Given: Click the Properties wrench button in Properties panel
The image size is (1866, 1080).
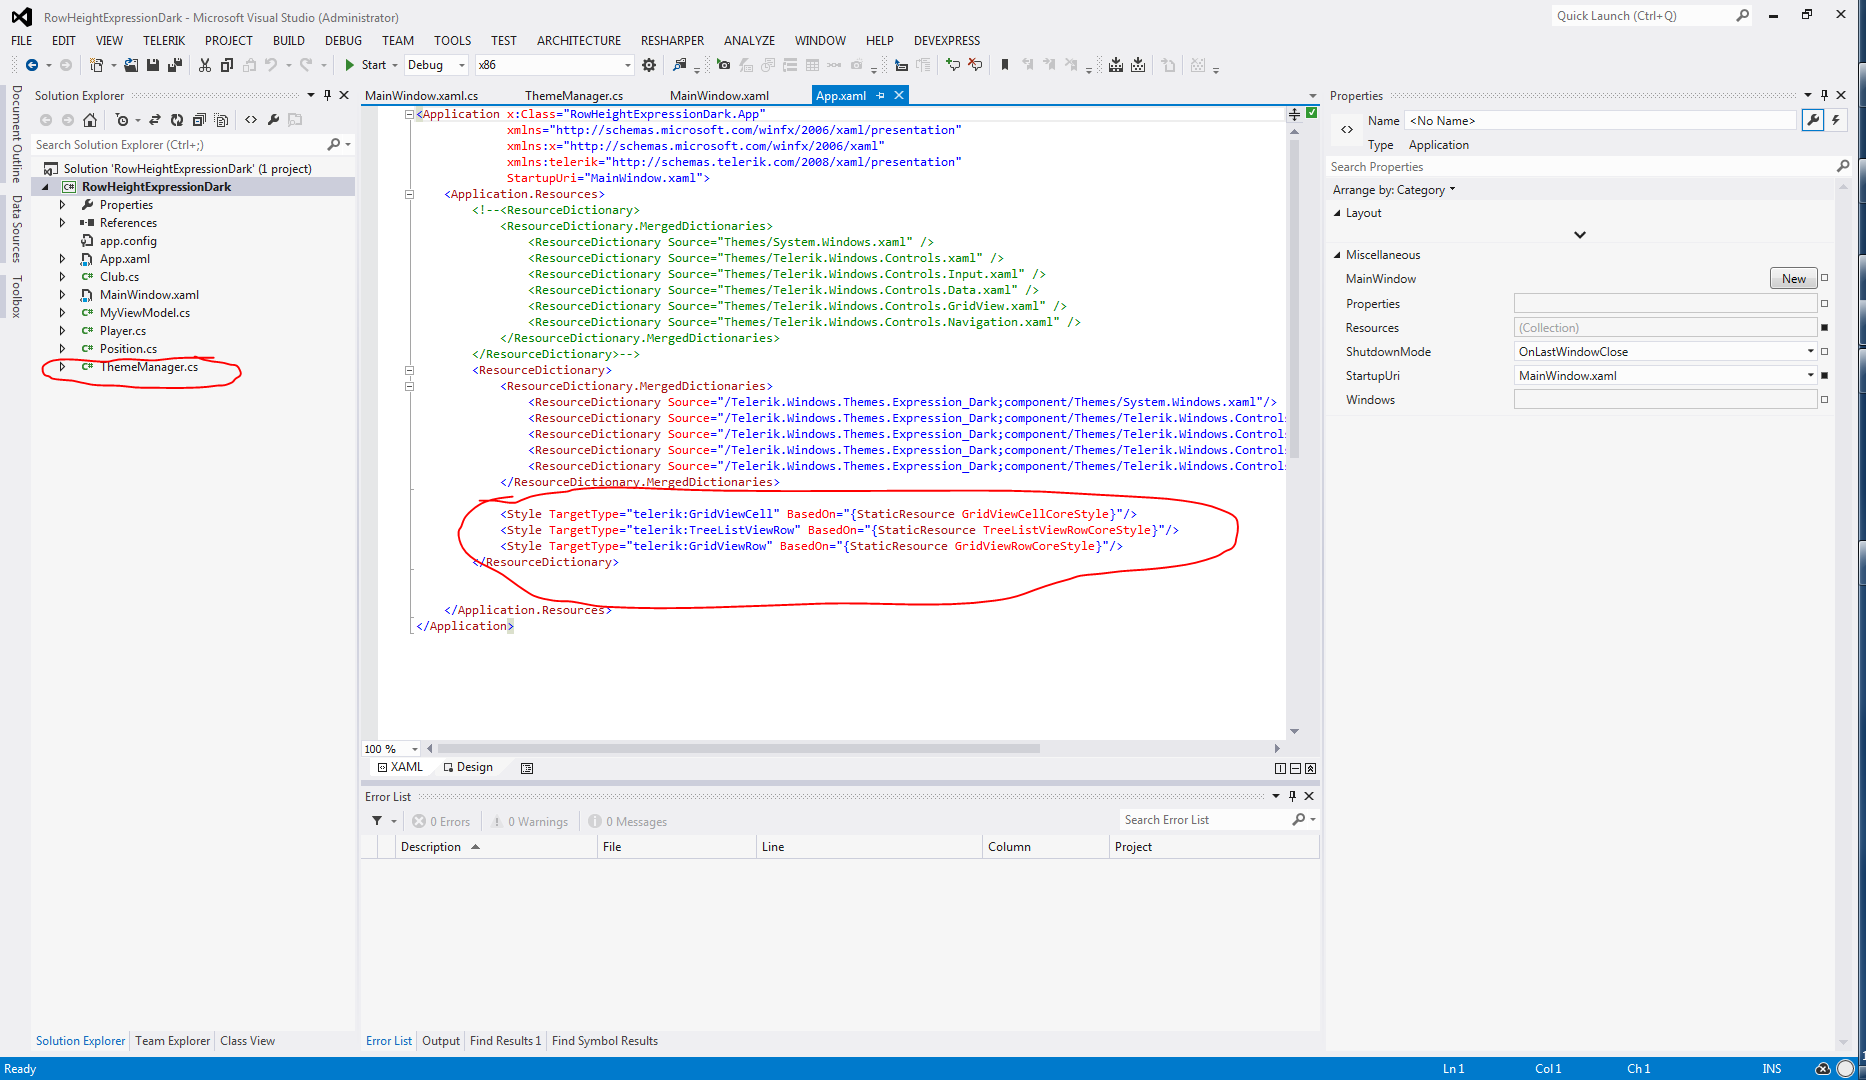Looking at the screenshot, I should 1813,120.
